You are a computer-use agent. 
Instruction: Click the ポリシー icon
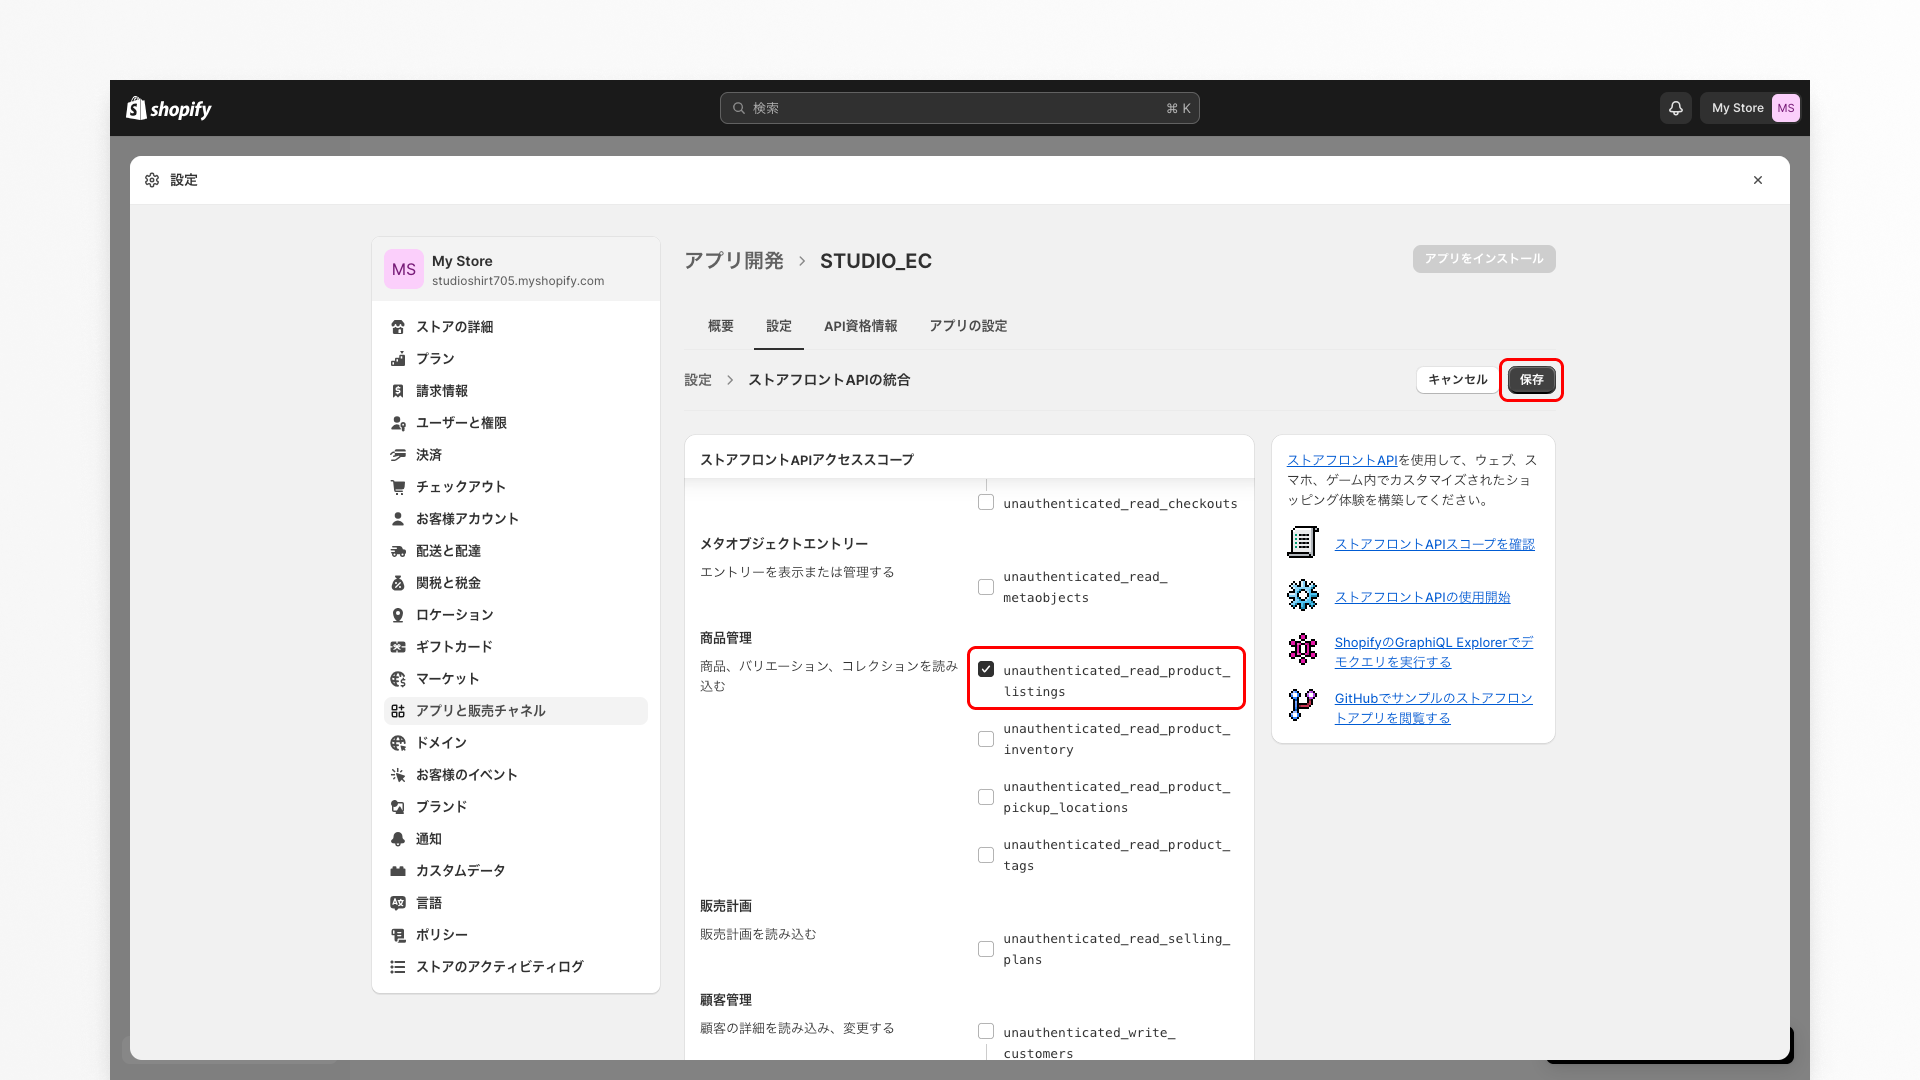click(398, 935)
